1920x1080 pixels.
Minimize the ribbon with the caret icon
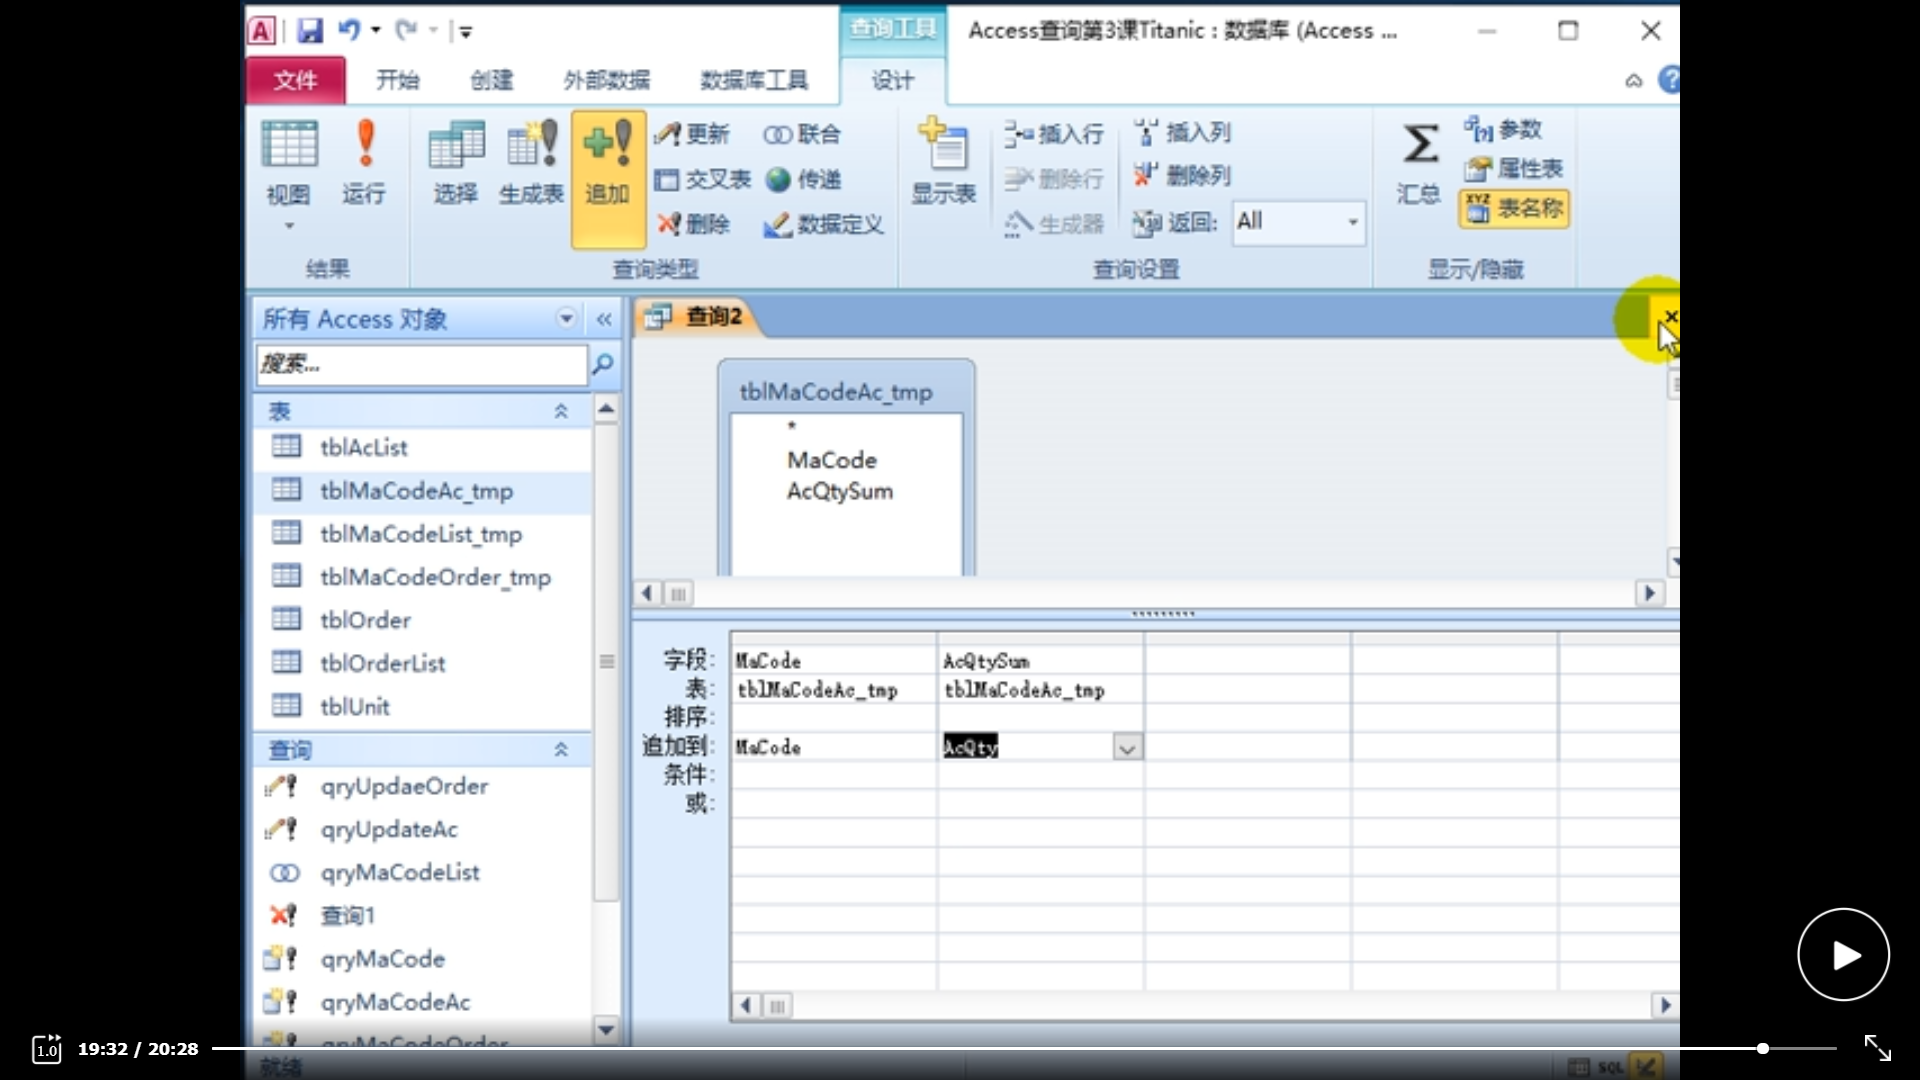(x=1634, y=80)
